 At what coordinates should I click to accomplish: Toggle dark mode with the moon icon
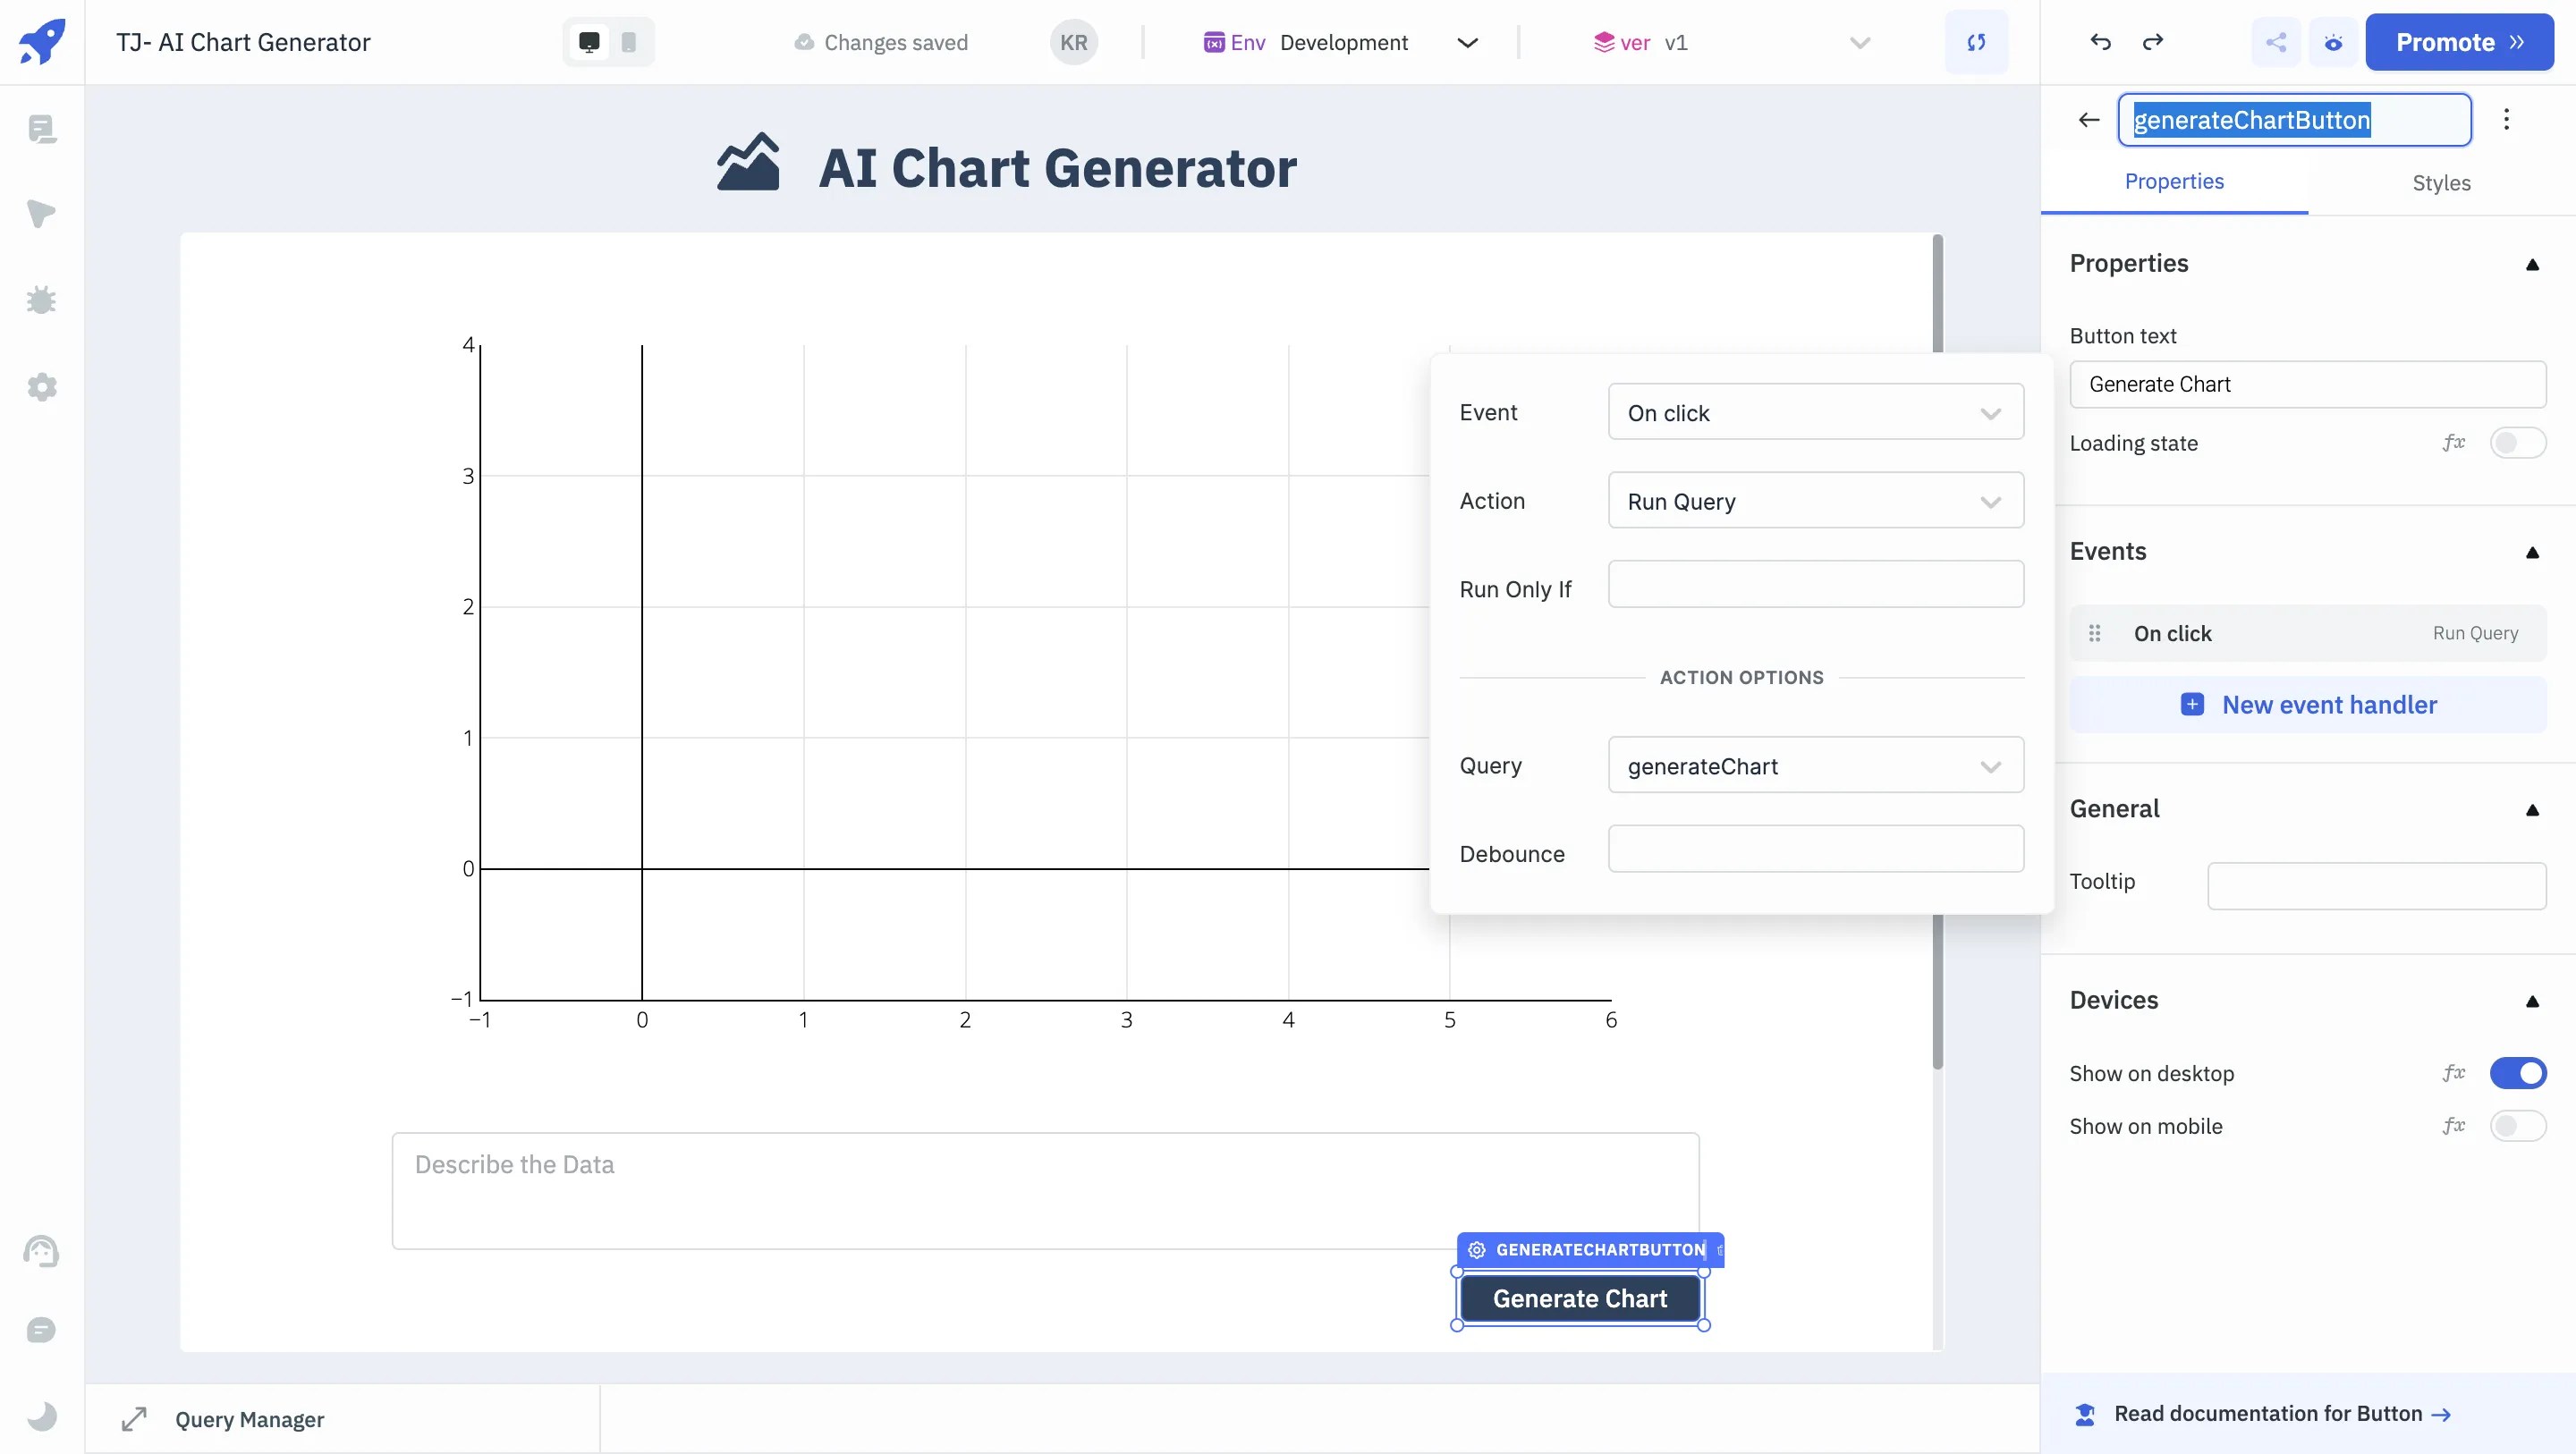[x=41, y=1416]
